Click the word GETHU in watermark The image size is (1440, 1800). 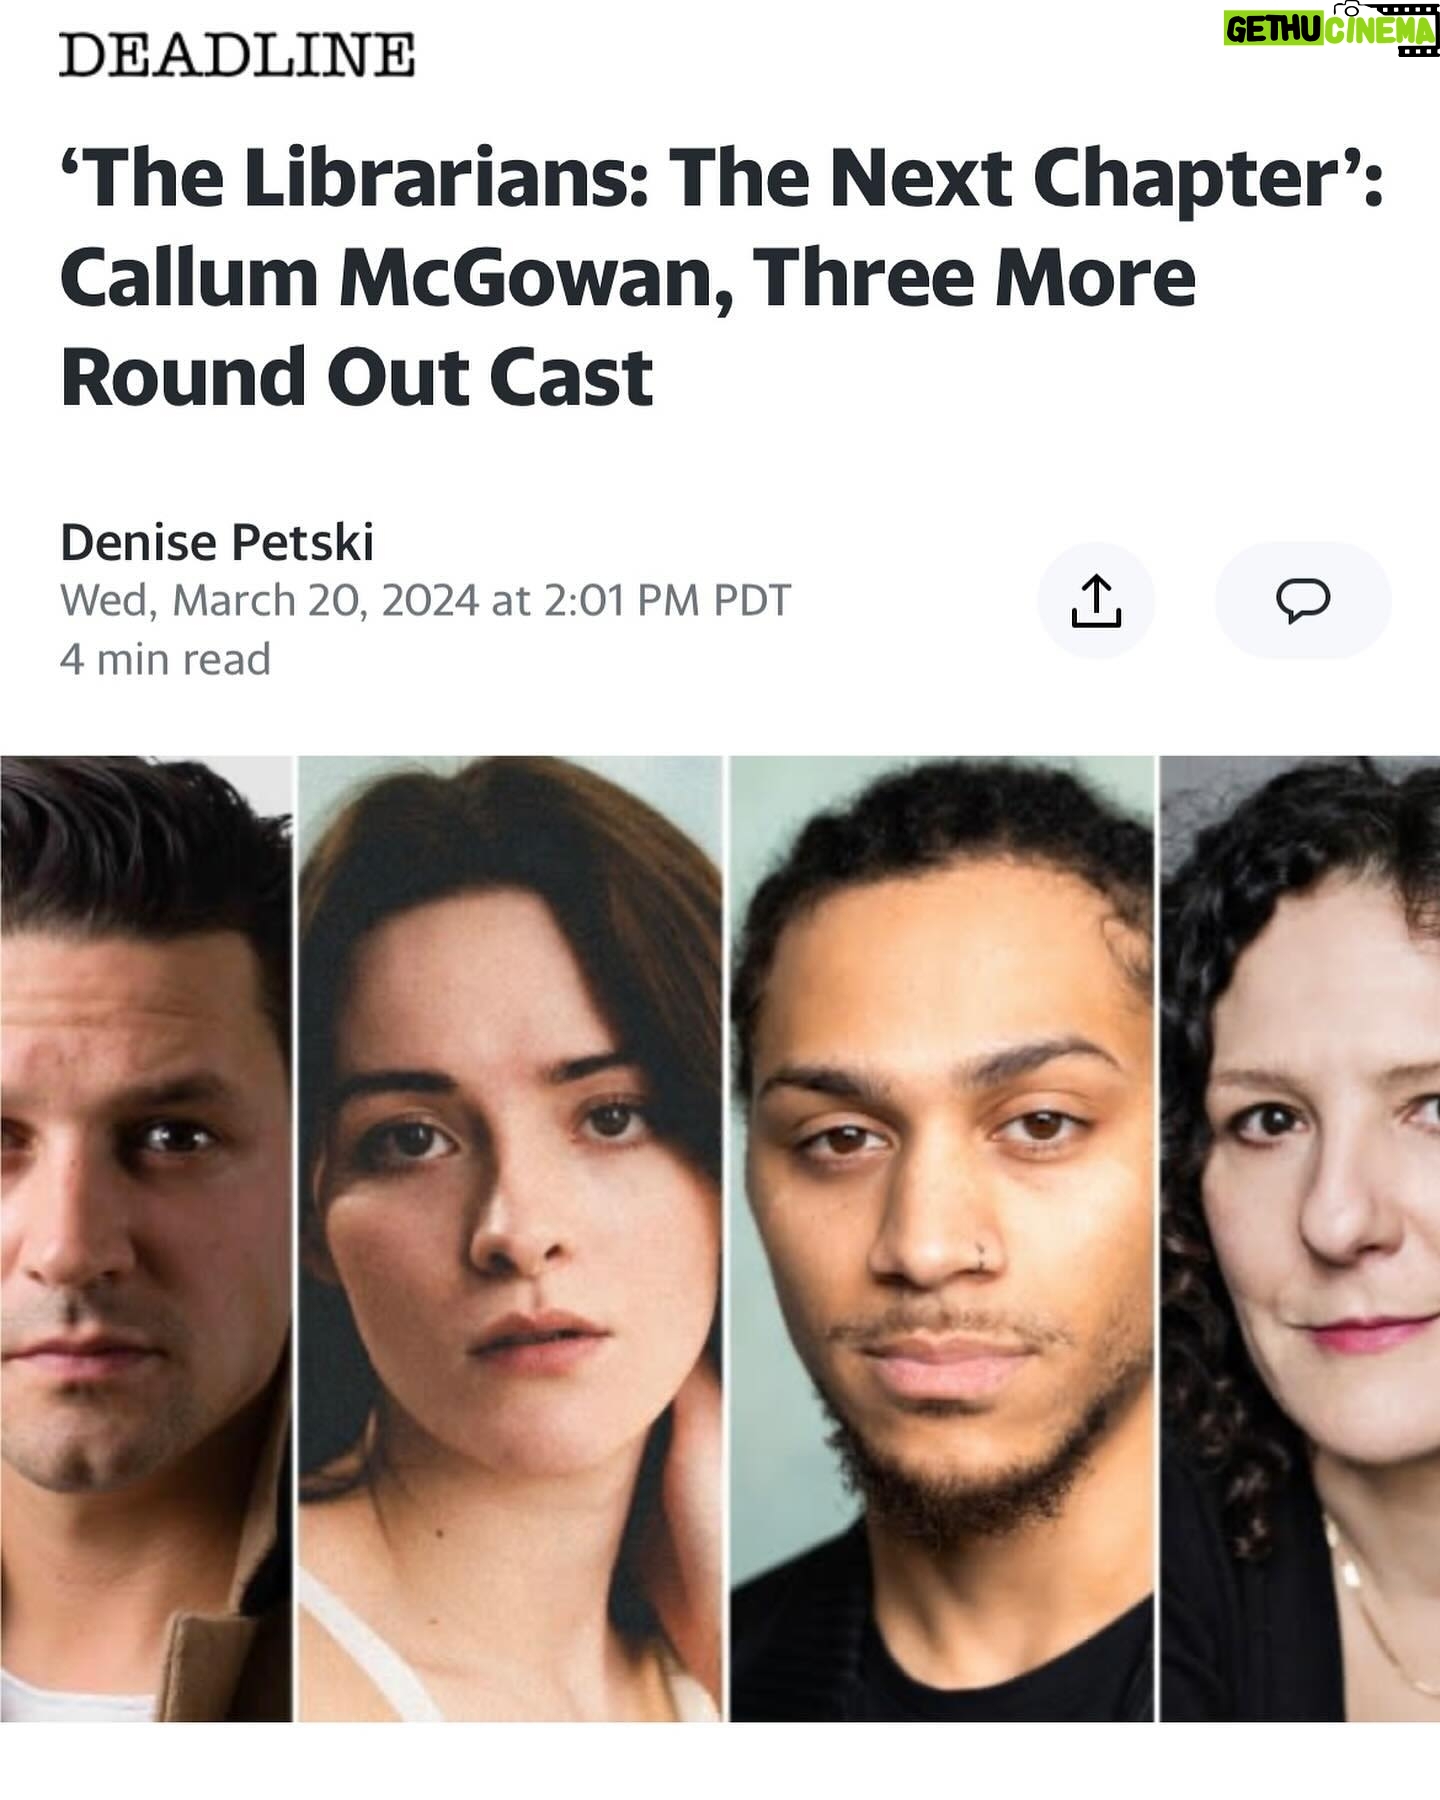pos(1274,32)
